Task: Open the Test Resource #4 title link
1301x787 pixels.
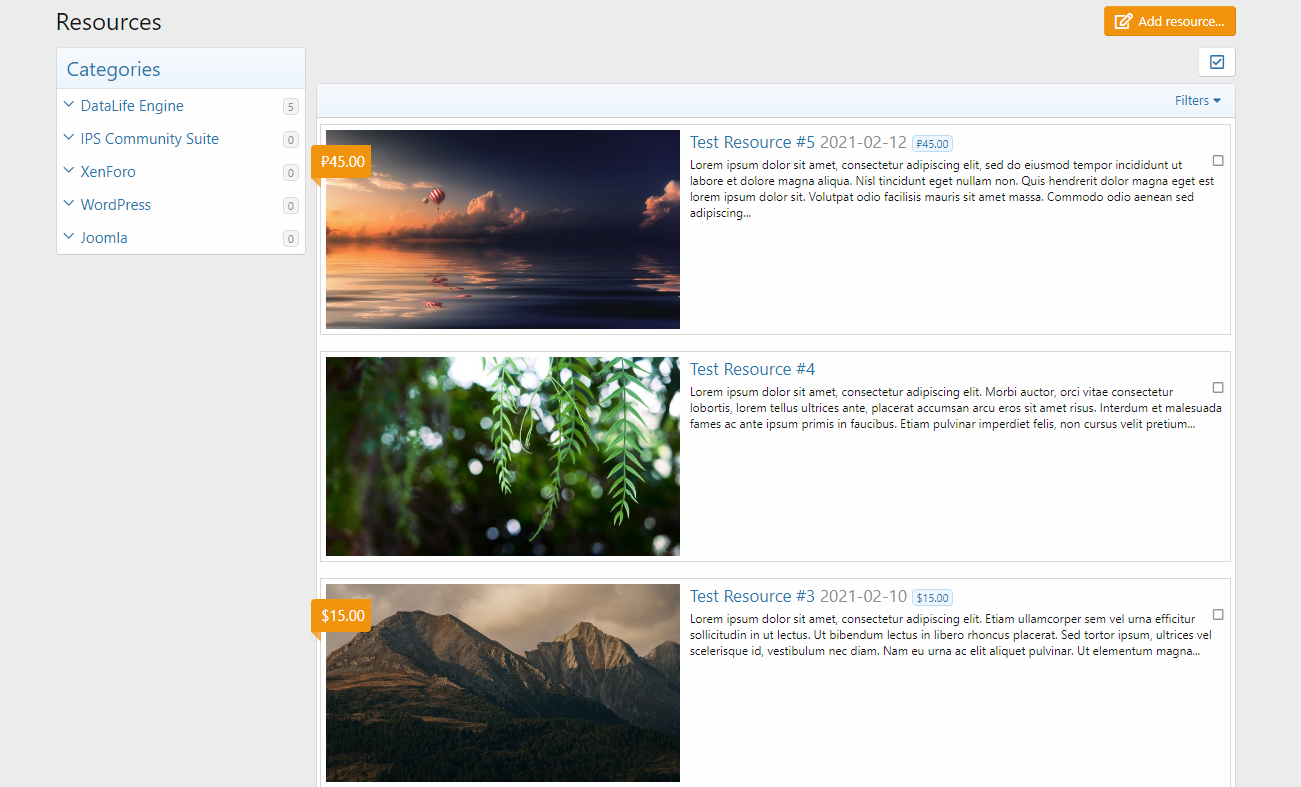Action: 752,369
